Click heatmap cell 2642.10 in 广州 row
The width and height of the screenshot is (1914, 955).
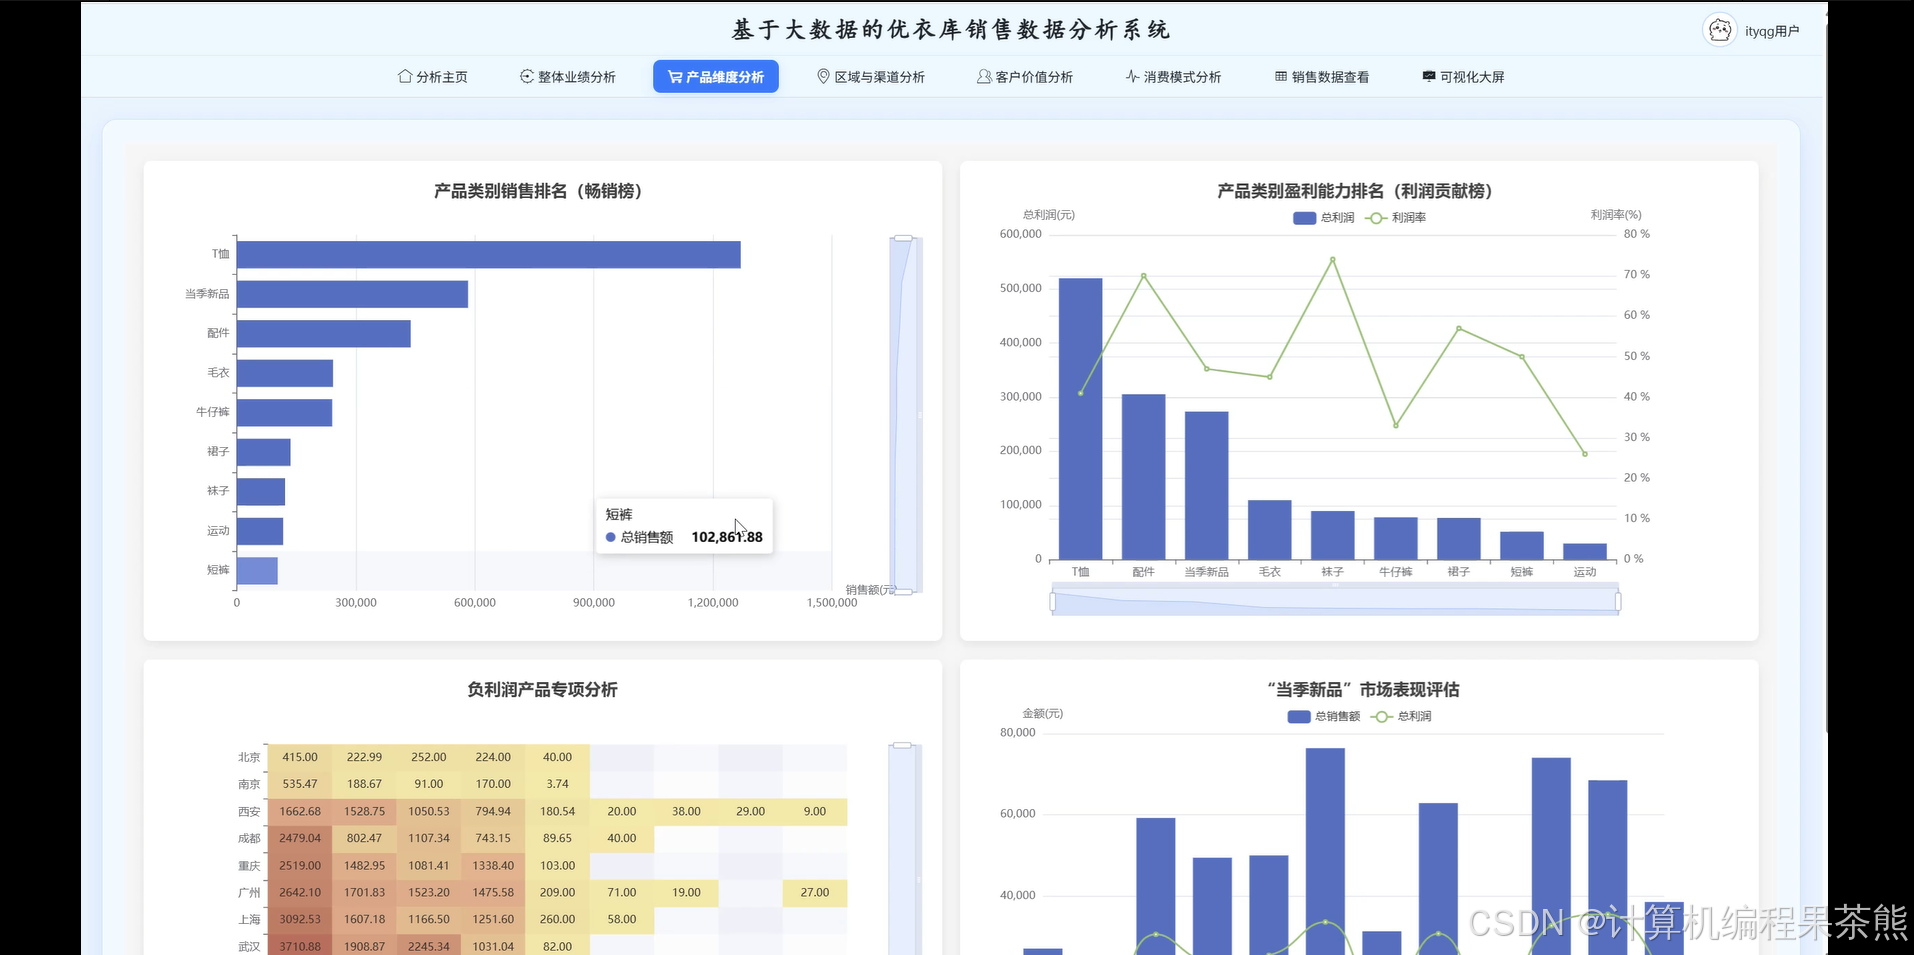(300, 893)
